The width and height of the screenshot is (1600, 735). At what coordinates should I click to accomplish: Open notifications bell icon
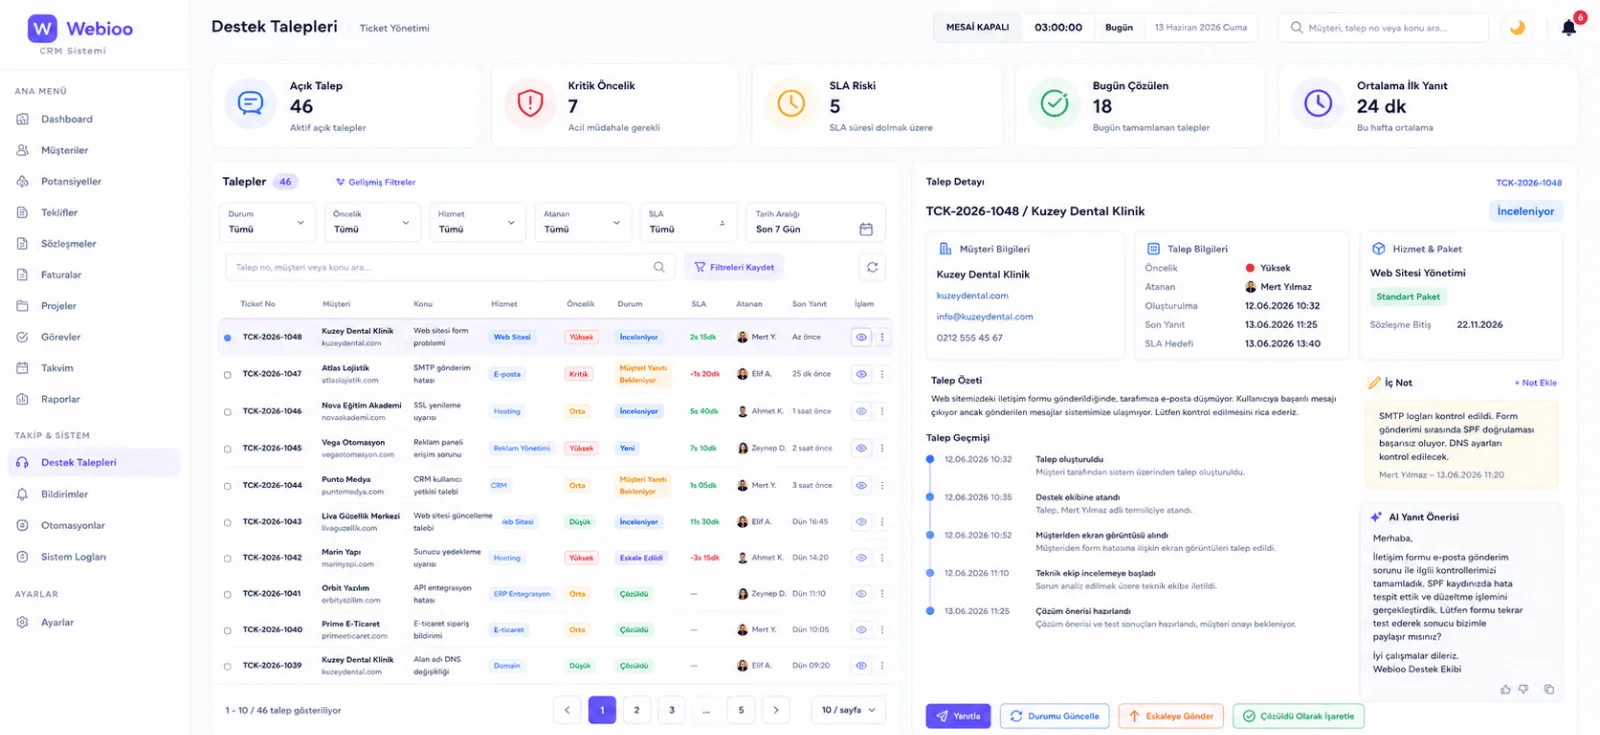(1569, 28)
